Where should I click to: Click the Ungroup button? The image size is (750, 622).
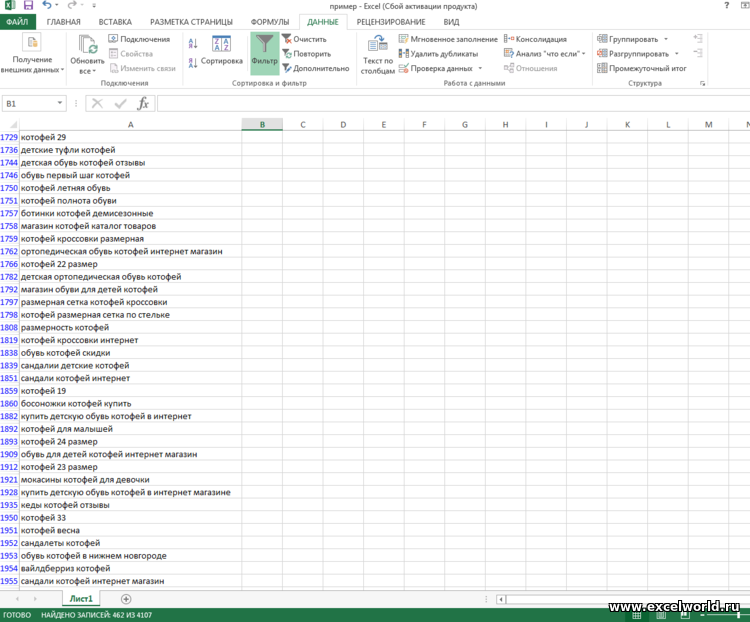click(633, 54)
